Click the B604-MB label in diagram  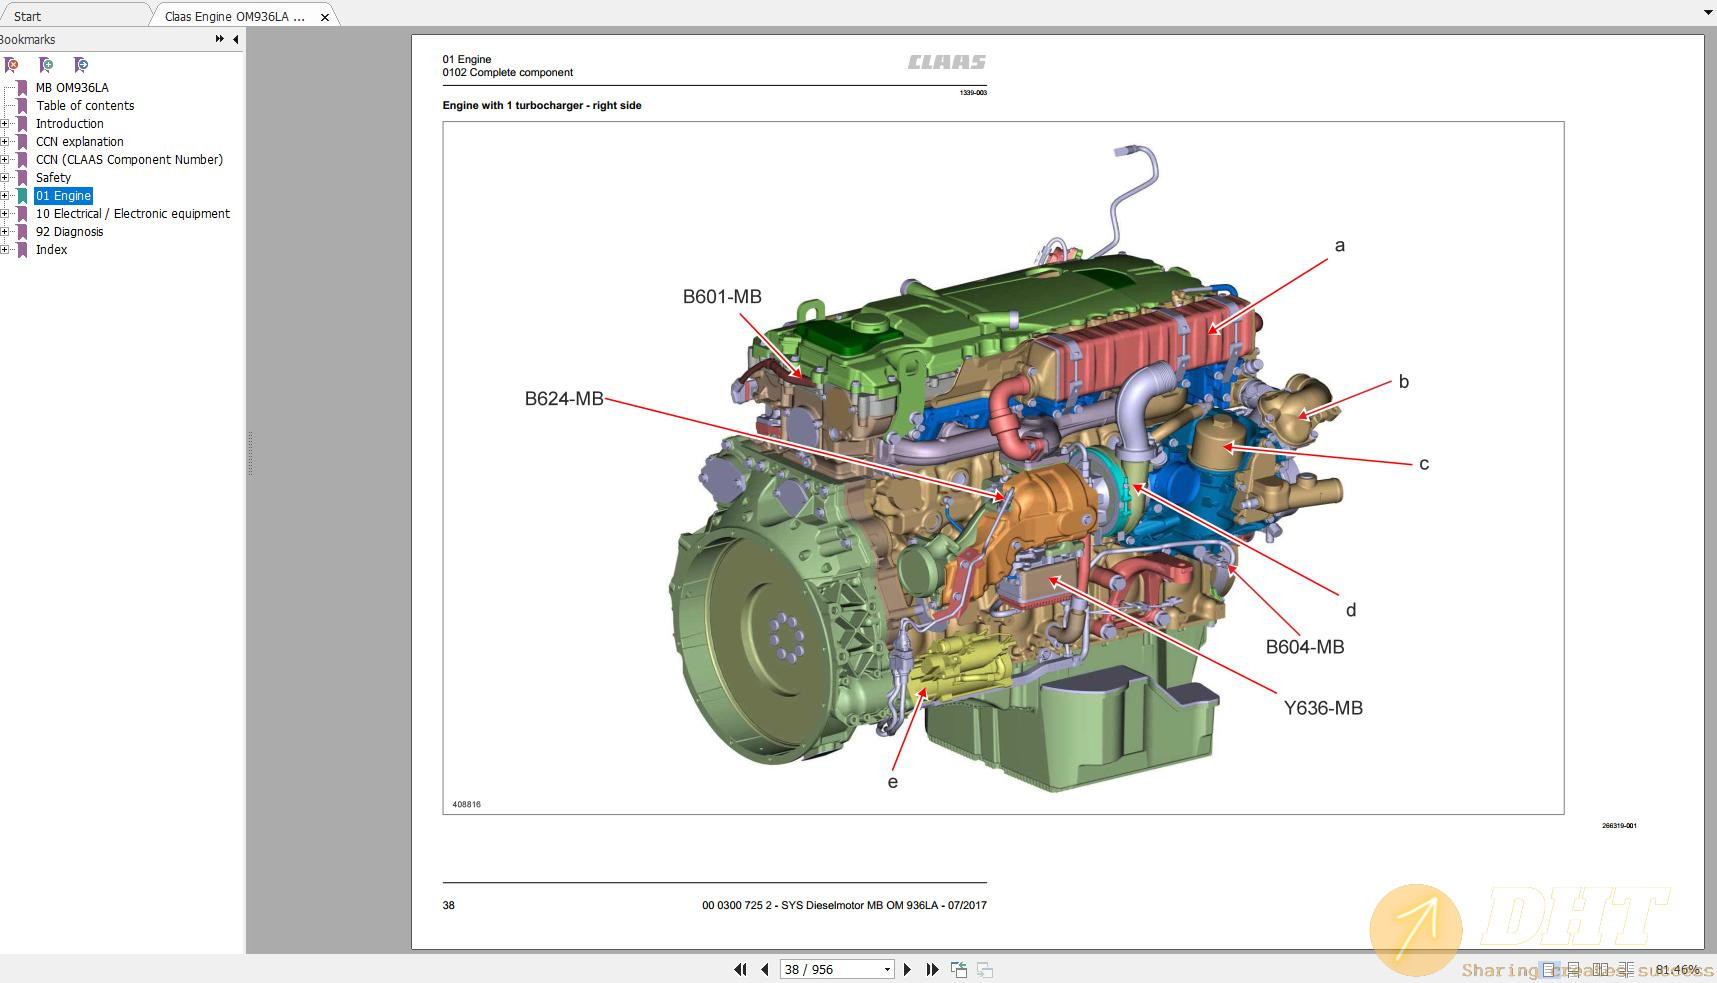(x=1305, y=647)
